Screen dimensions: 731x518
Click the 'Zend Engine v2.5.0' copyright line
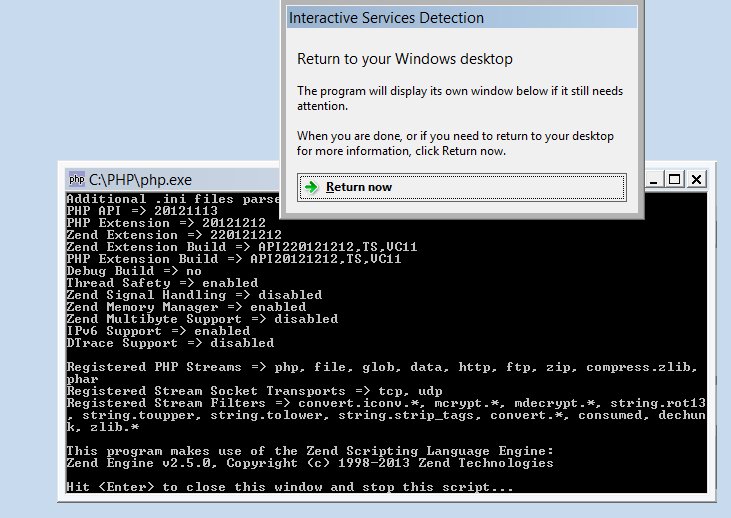310,463
